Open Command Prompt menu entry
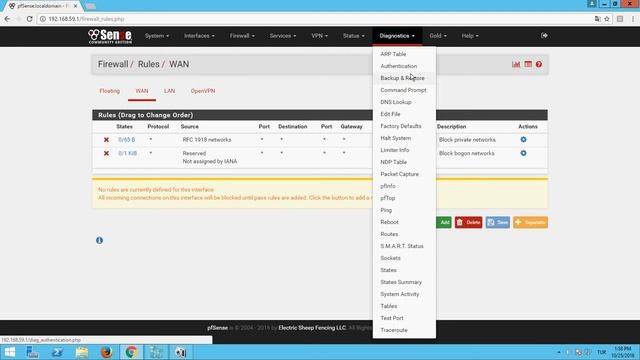The height and width of the screenshot is (360, 640). point(404,90)
